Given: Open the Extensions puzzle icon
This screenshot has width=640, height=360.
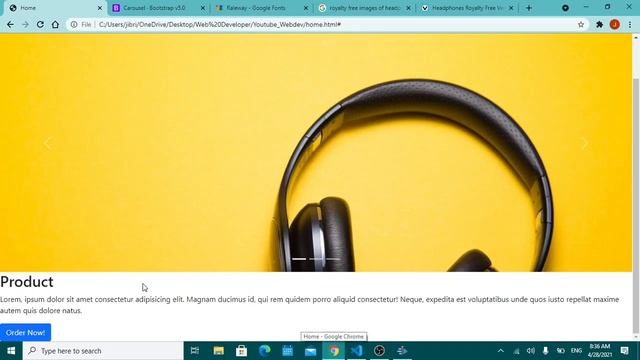Looking at the screenshot, I should click(x=599, y=24).
